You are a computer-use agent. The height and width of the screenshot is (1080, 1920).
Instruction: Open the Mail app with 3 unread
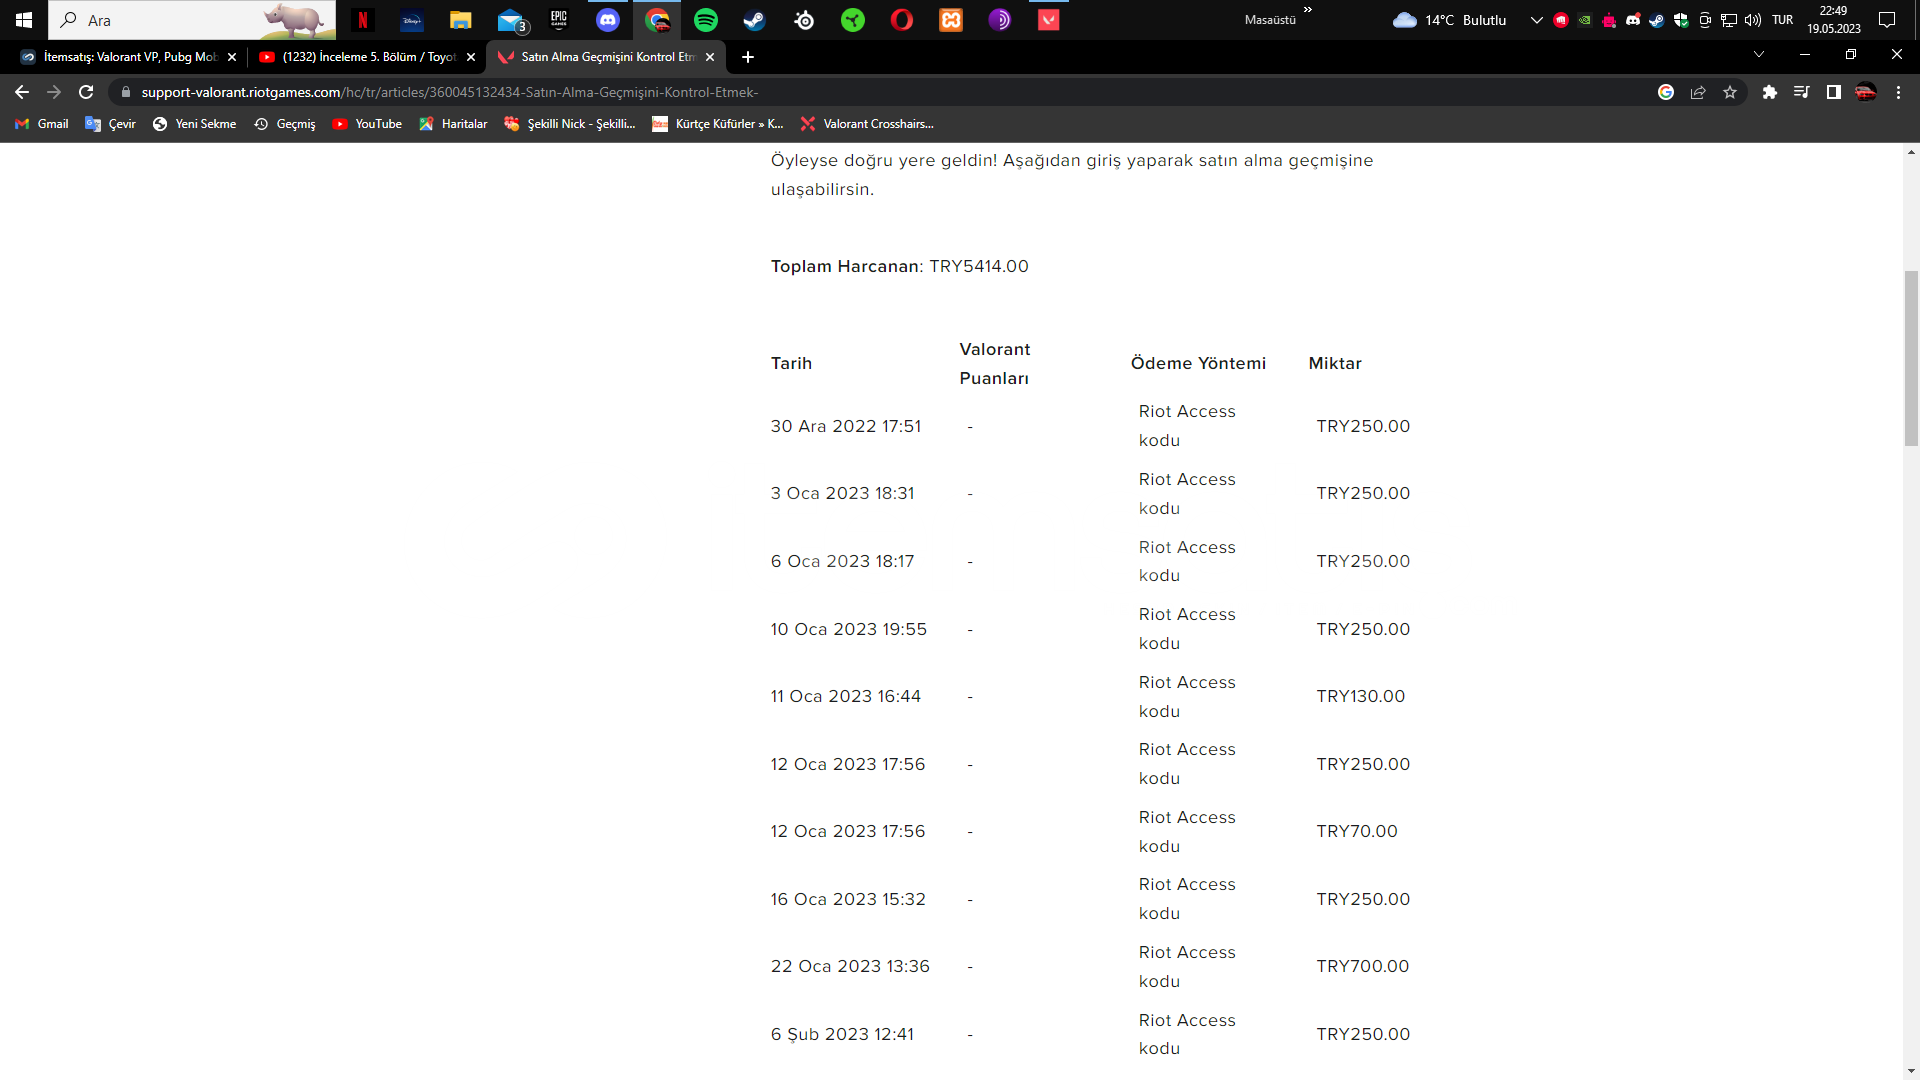coord(511,20)
